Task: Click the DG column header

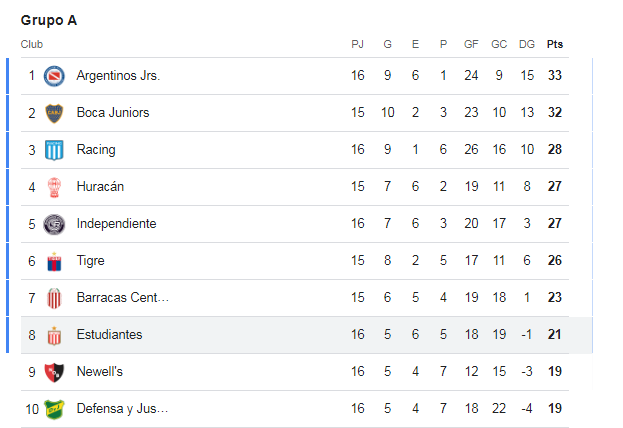Action: coord(527,44)
